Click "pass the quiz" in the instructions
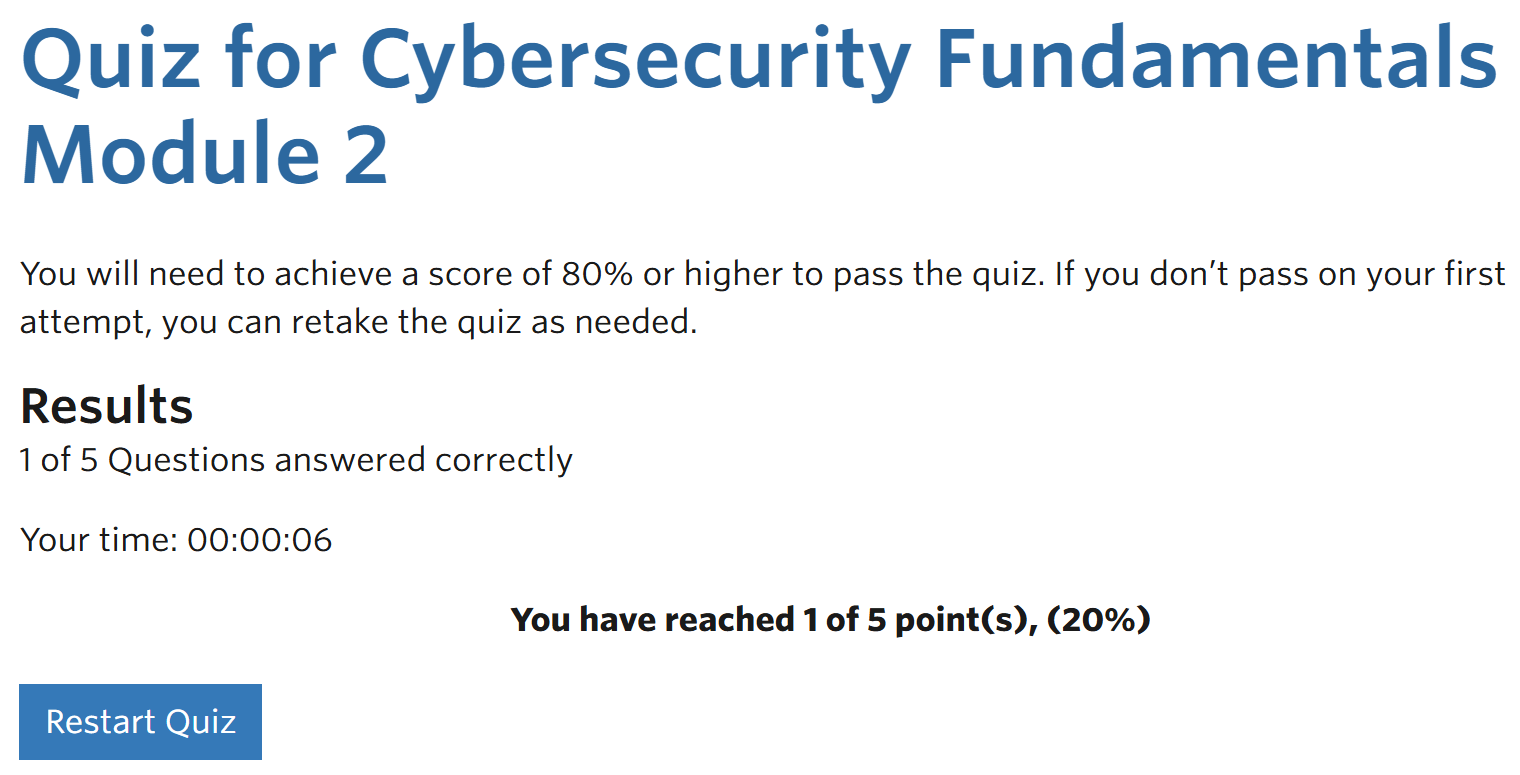This screenshot has width=1520, height=775. click(x=936, y=274)
